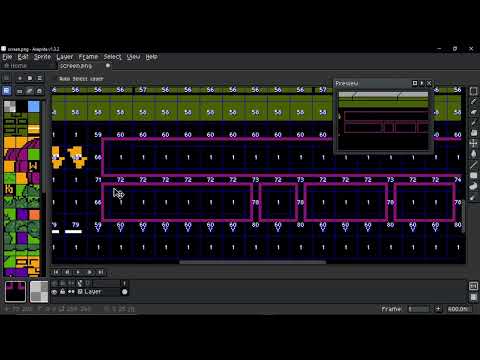Select frame 1 cel of Layer
The image size is (480, 360).
click(125, 292)
